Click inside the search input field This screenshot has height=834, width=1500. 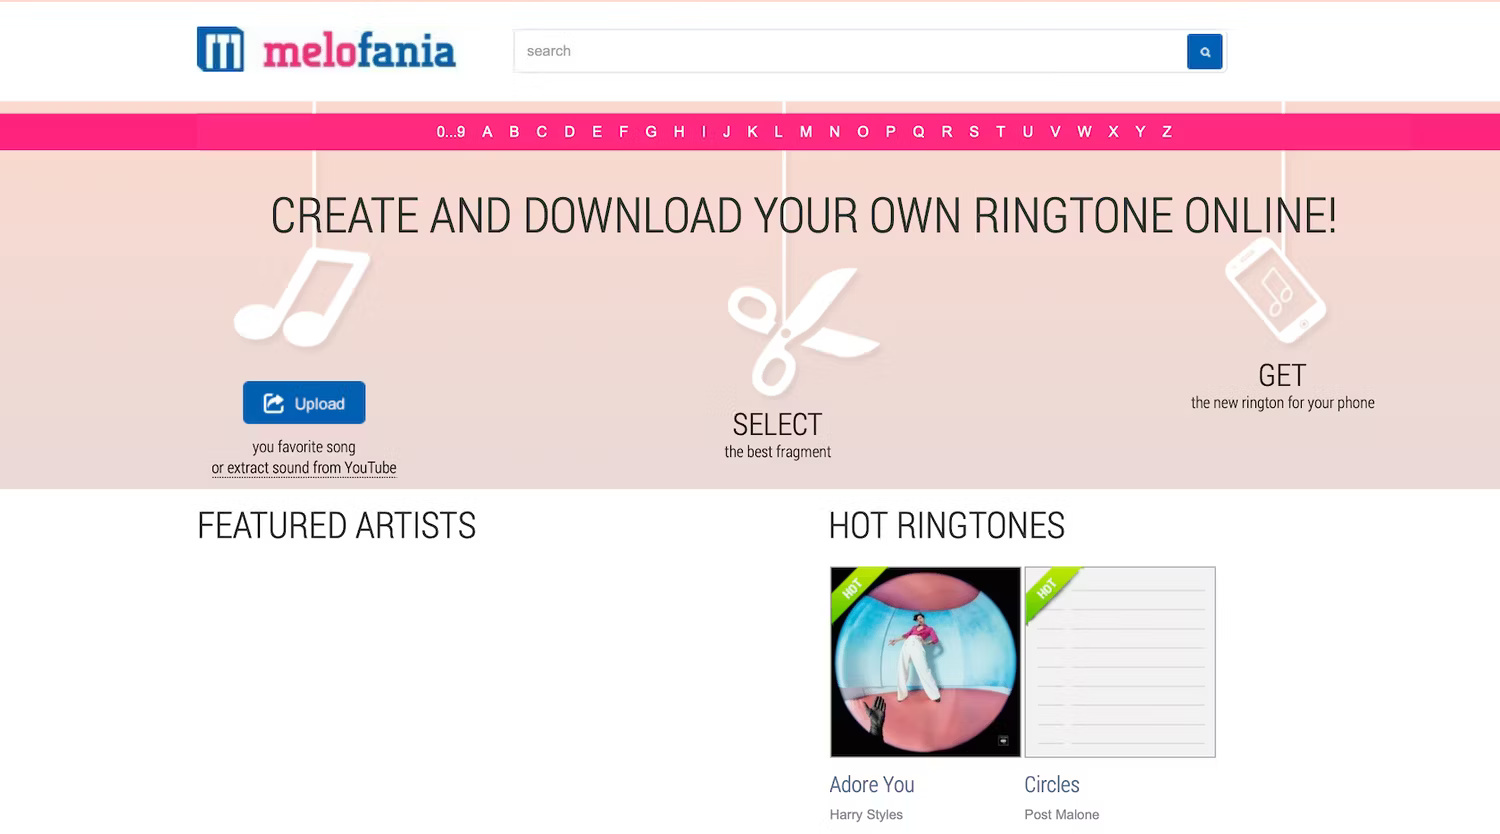coord(850,51)
